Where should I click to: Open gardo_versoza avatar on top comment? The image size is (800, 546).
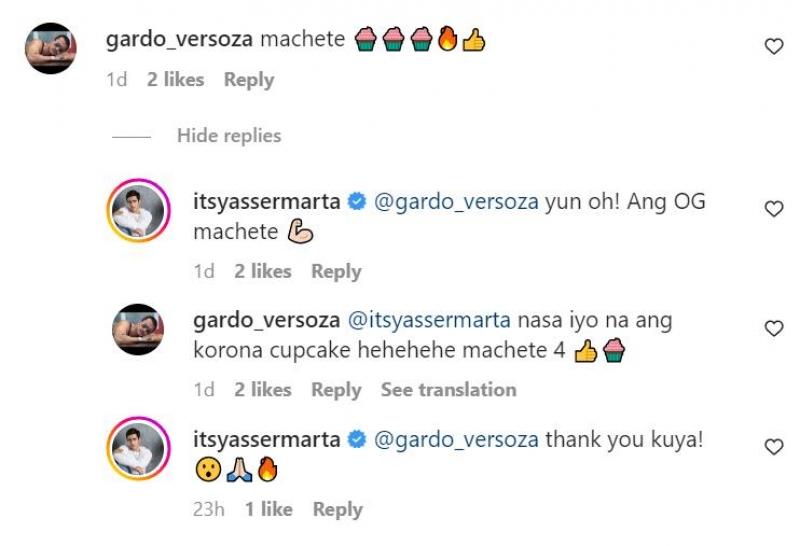pyautogui.click(x=51, y=48)
